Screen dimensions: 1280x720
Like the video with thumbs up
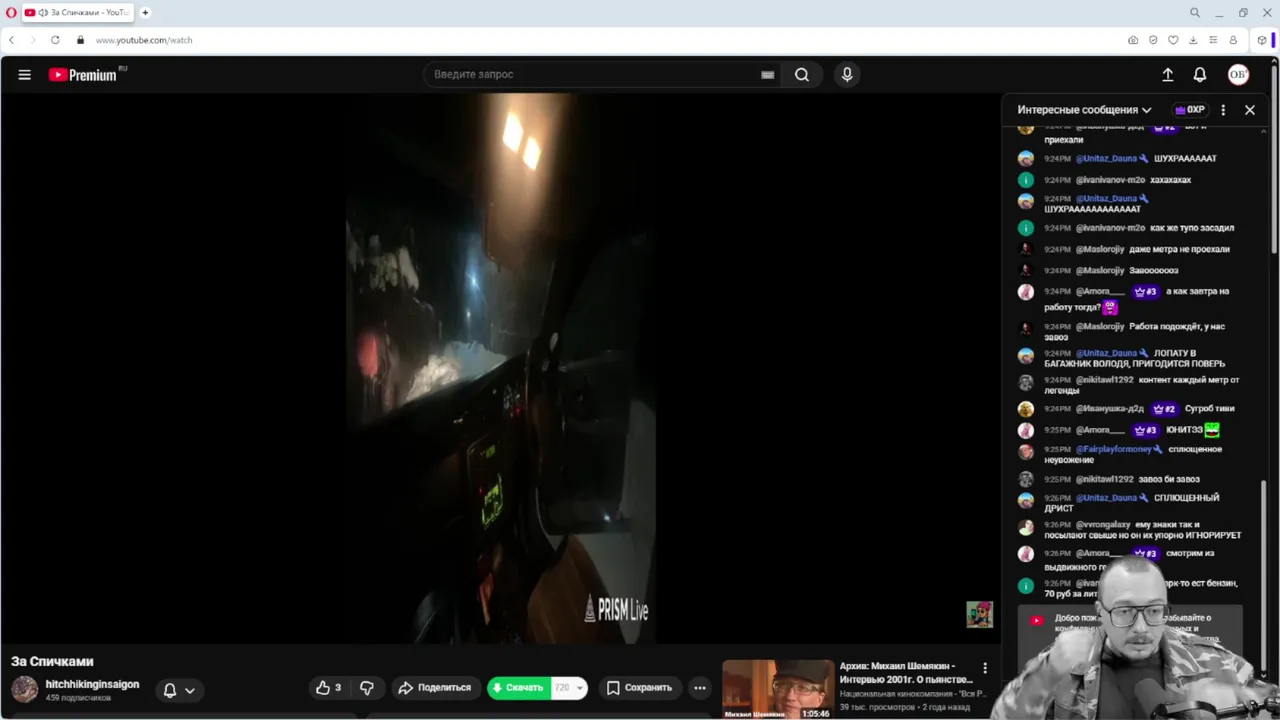click(330, 688)
